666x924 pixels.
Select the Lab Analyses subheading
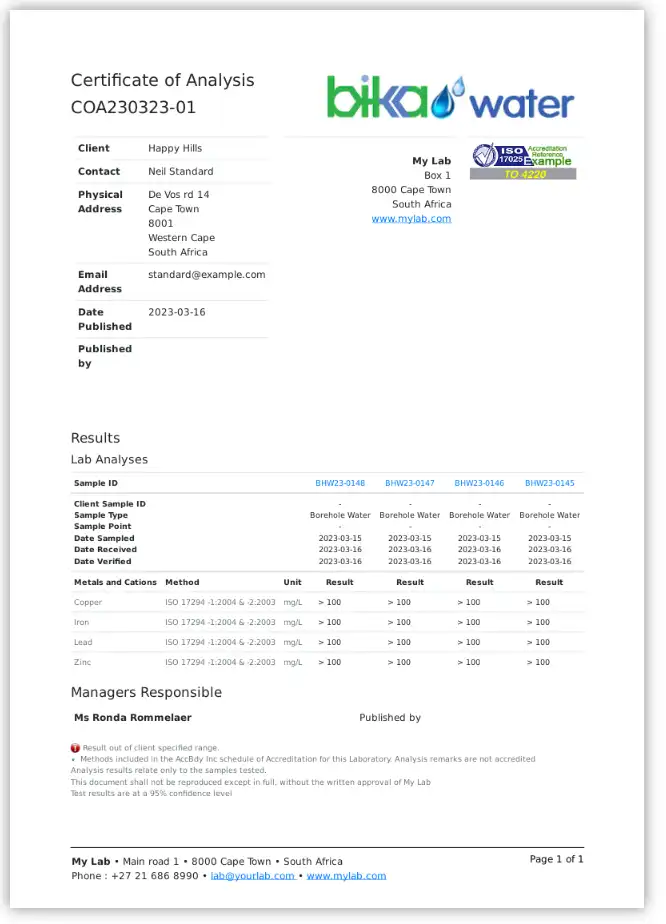(109, 460)
